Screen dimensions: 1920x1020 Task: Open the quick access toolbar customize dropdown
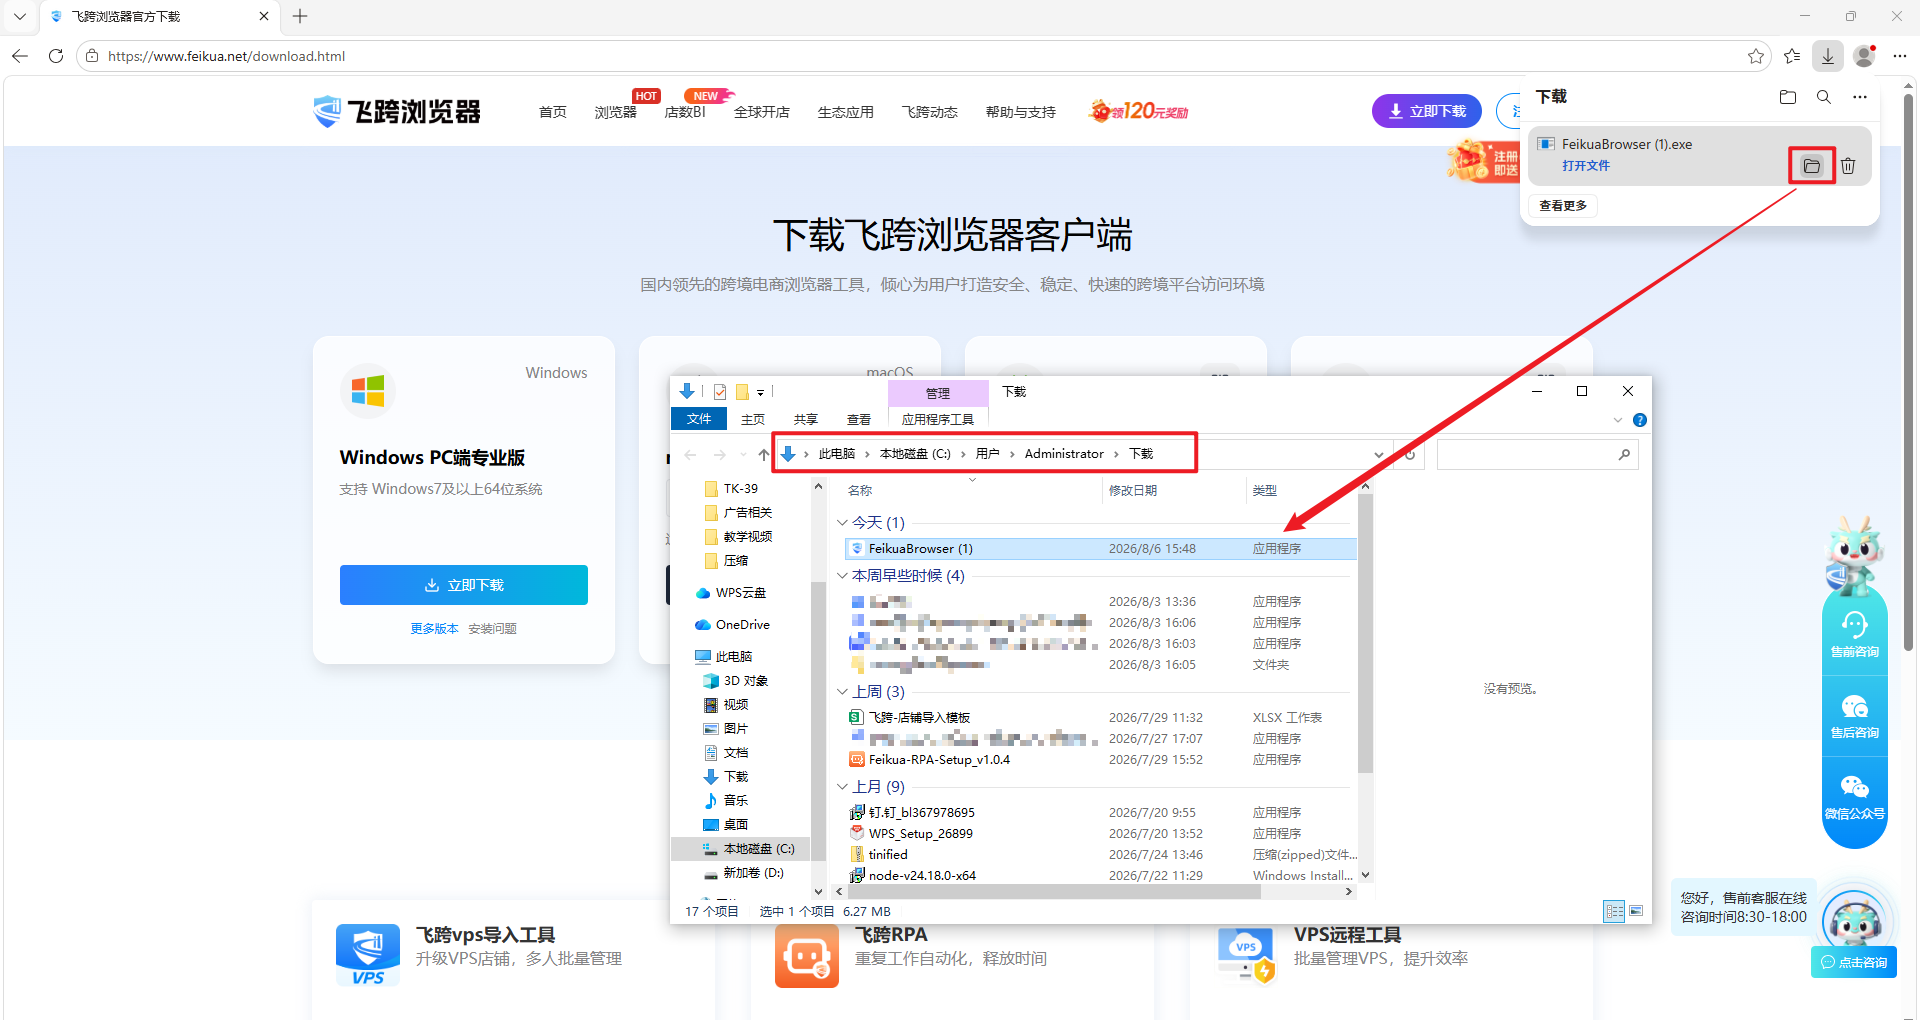click(761, 393)
